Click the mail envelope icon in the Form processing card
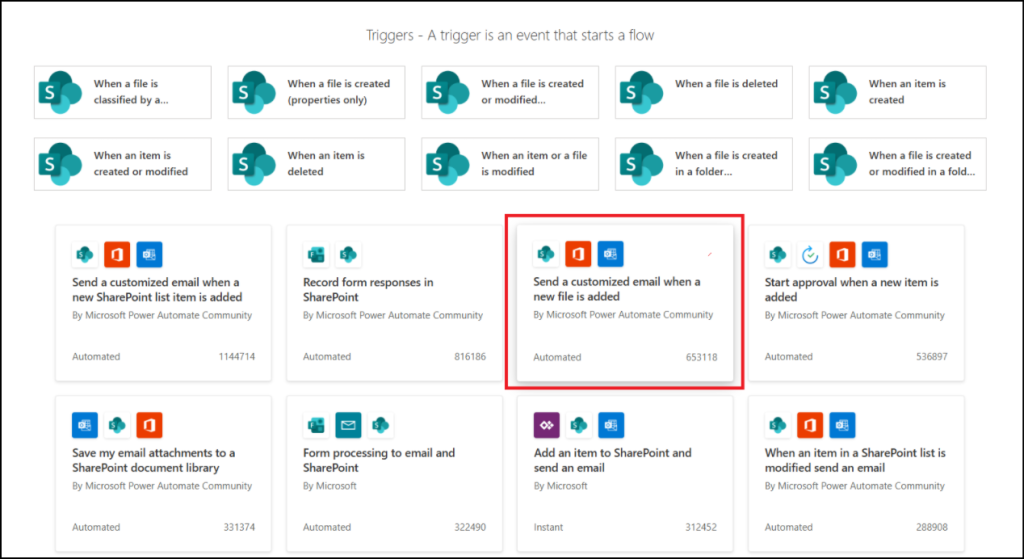Viewport: 1024px width, 559px height. (x=349, y=425)
